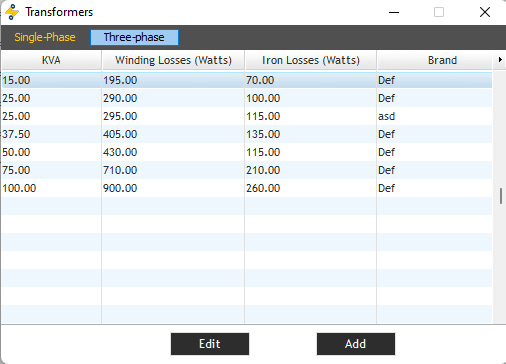Select the row with brand asd
Screen dimensions: 506x364
pyautogui.click(x=247, y=116)
